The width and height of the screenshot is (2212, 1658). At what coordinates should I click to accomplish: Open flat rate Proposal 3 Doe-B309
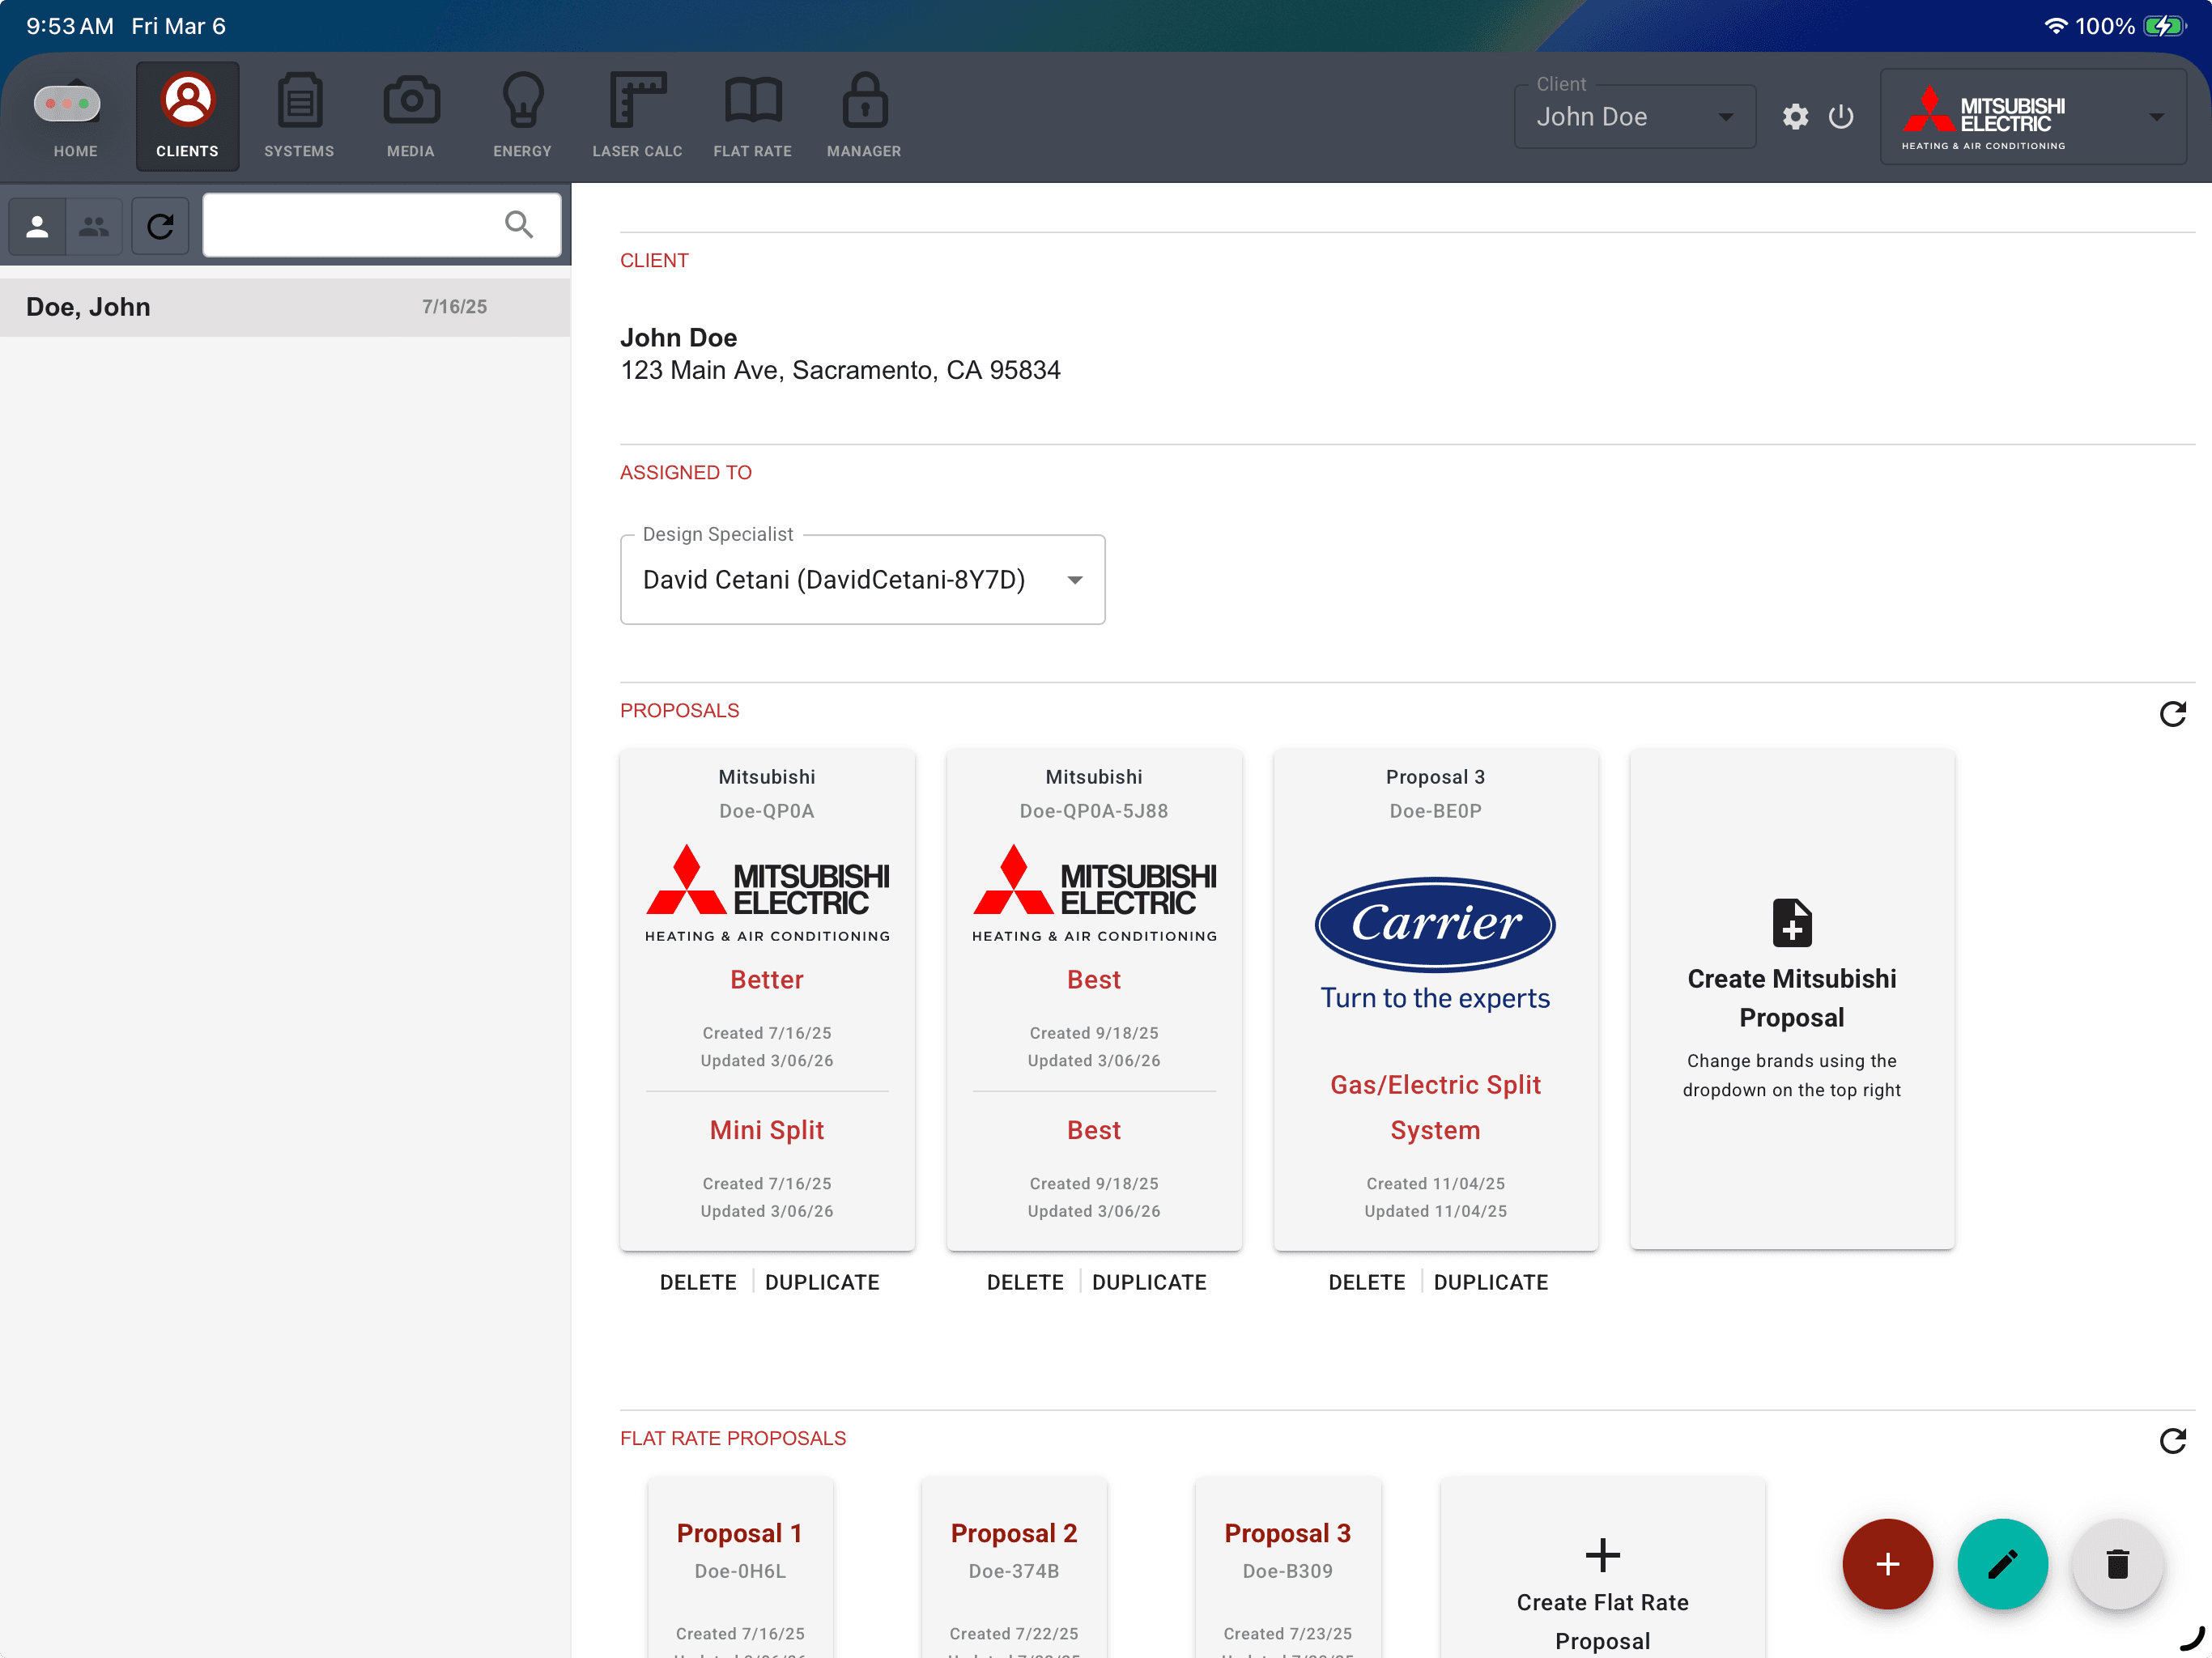point(1287,1567)
